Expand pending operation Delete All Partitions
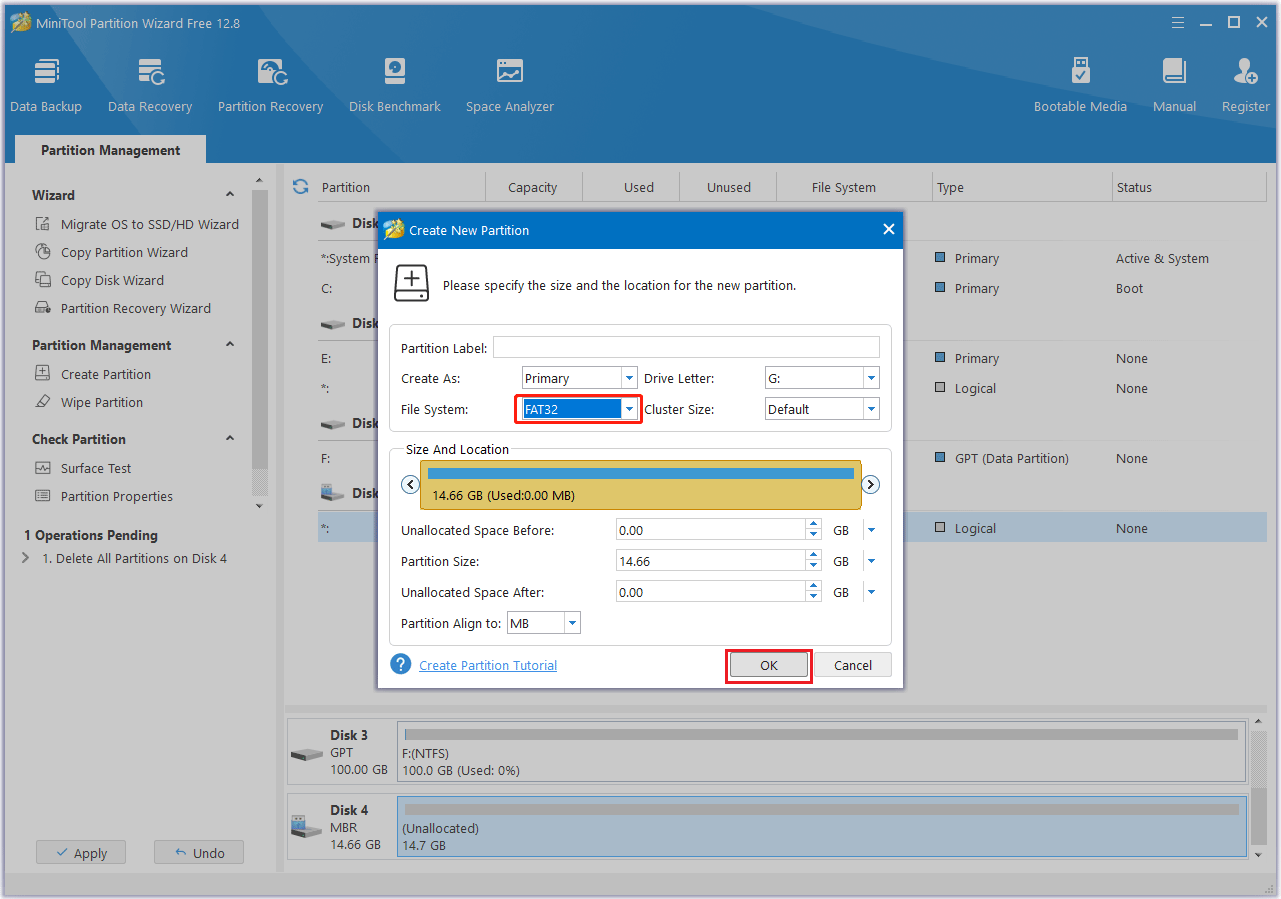This screenshot has height=899, width=1281. tap(26, 558)
